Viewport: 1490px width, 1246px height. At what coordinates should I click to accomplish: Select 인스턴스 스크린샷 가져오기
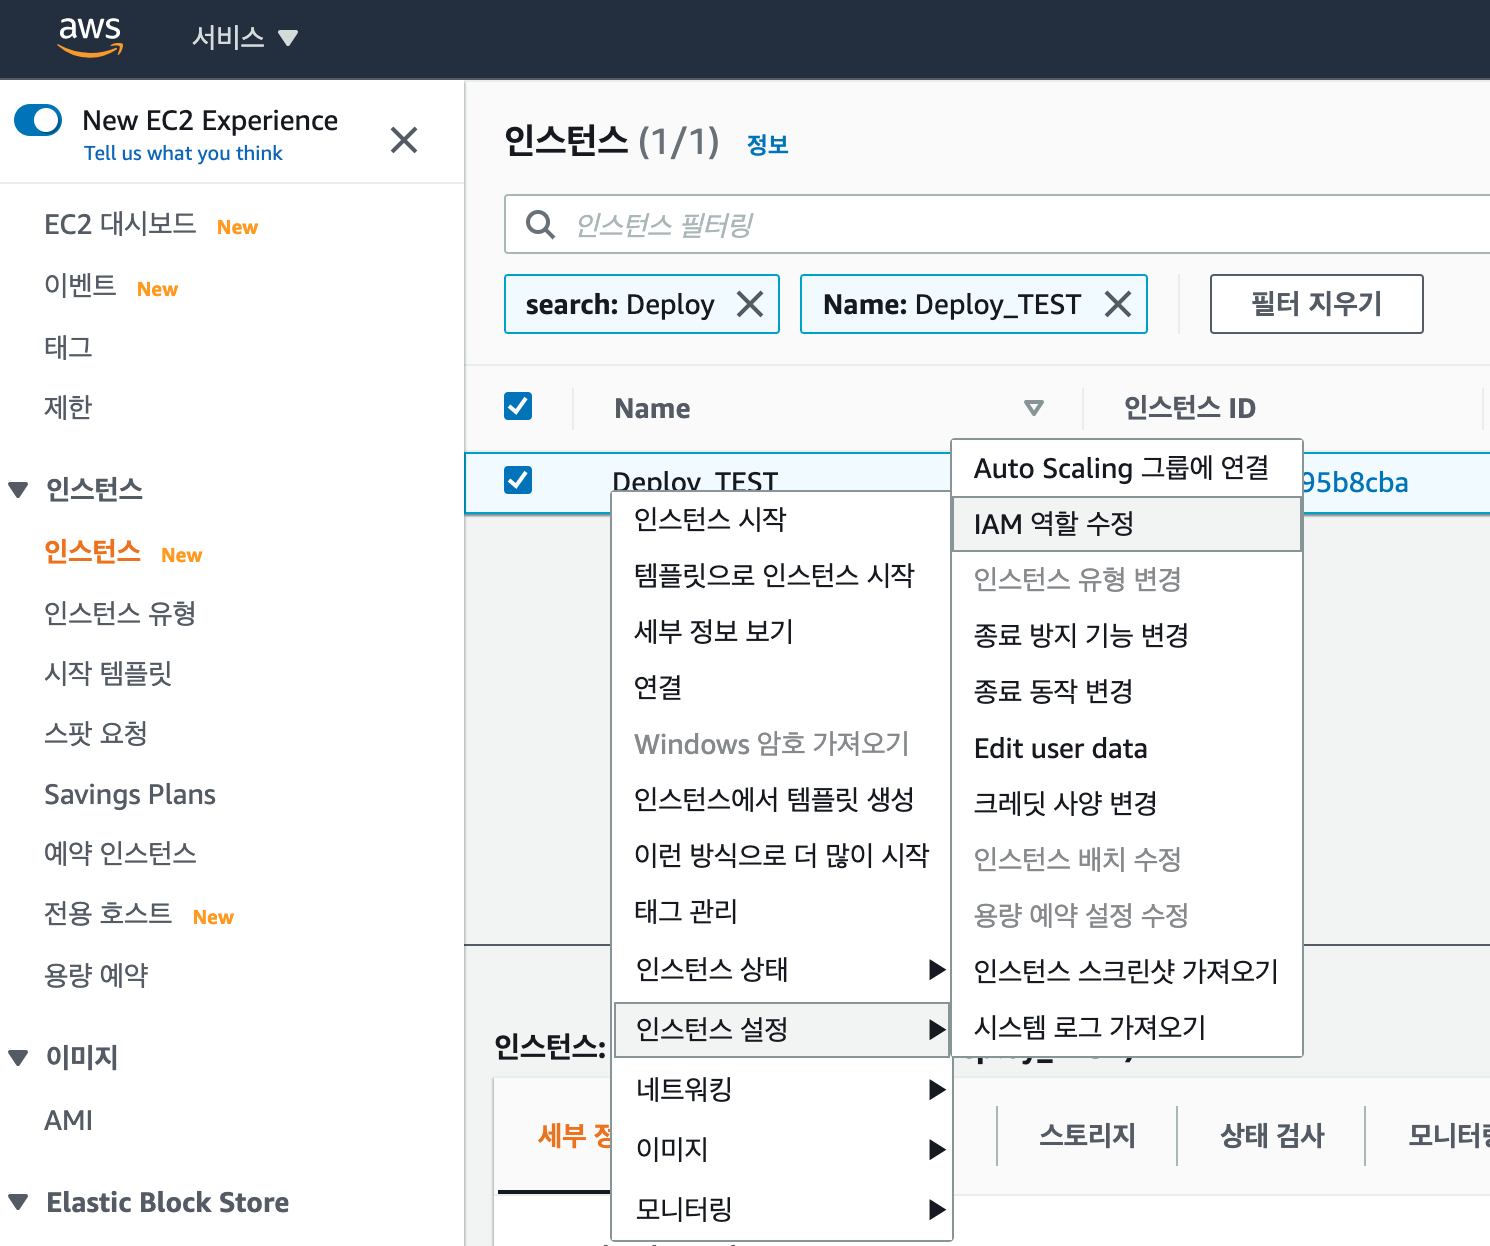point(1127,971)
